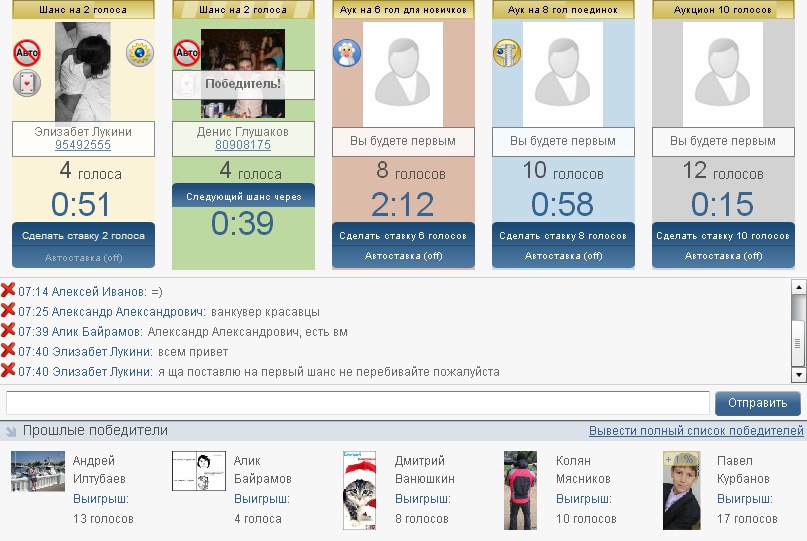Toggle Автоставка (off) on the 10-голосов auction
This screenshot has height=541, width=807.
tap(724, 256)
